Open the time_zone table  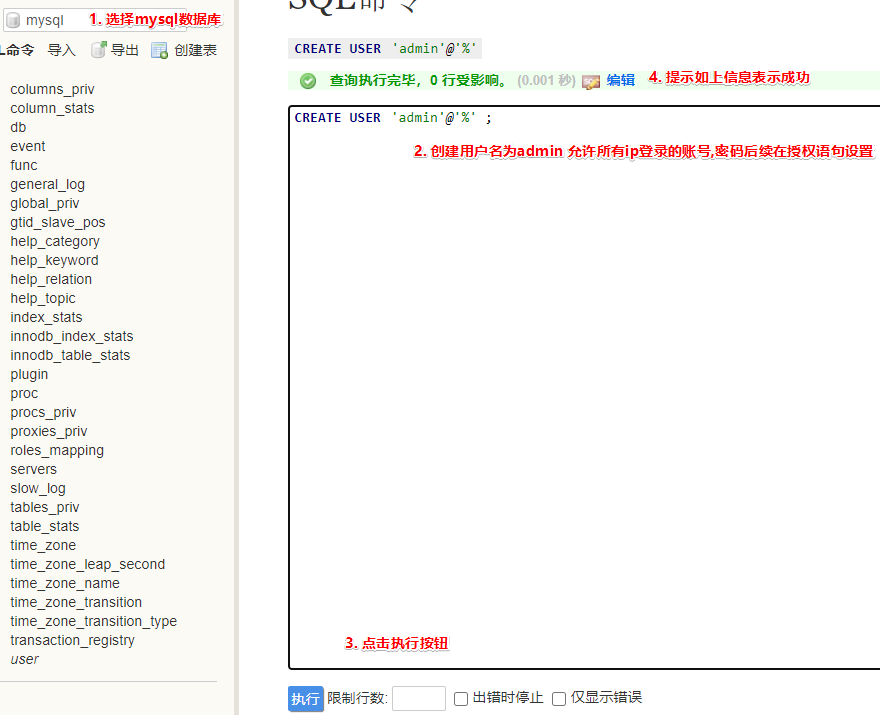pyautogui.click(x=43, y=546)
